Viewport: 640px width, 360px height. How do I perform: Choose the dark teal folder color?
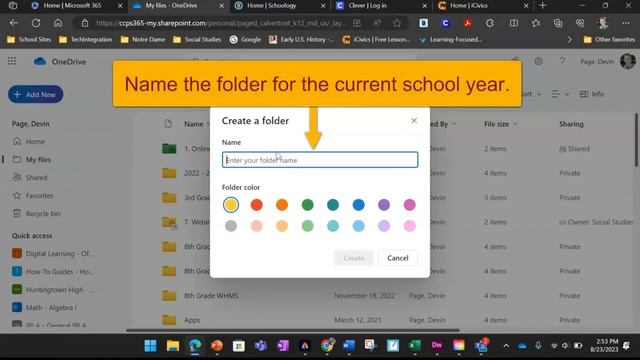[x=333, y=204]
